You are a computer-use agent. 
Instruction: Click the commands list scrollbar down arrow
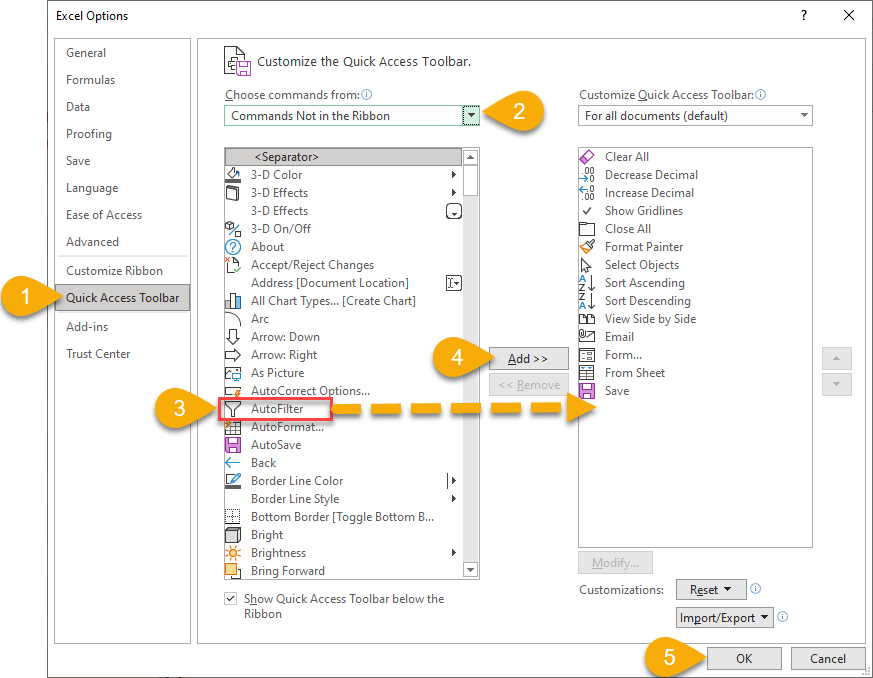tap(471, 571)
